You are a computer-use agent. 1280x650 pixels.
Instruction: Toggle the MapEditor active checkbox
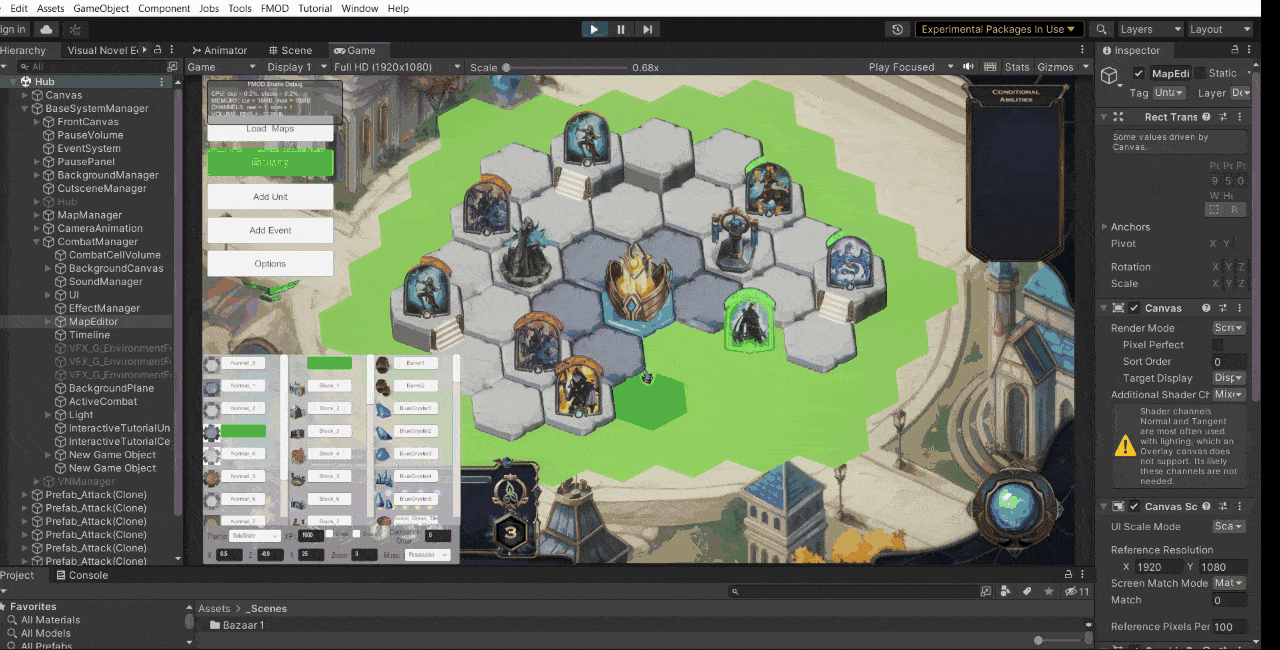(x=1139, y=73)
